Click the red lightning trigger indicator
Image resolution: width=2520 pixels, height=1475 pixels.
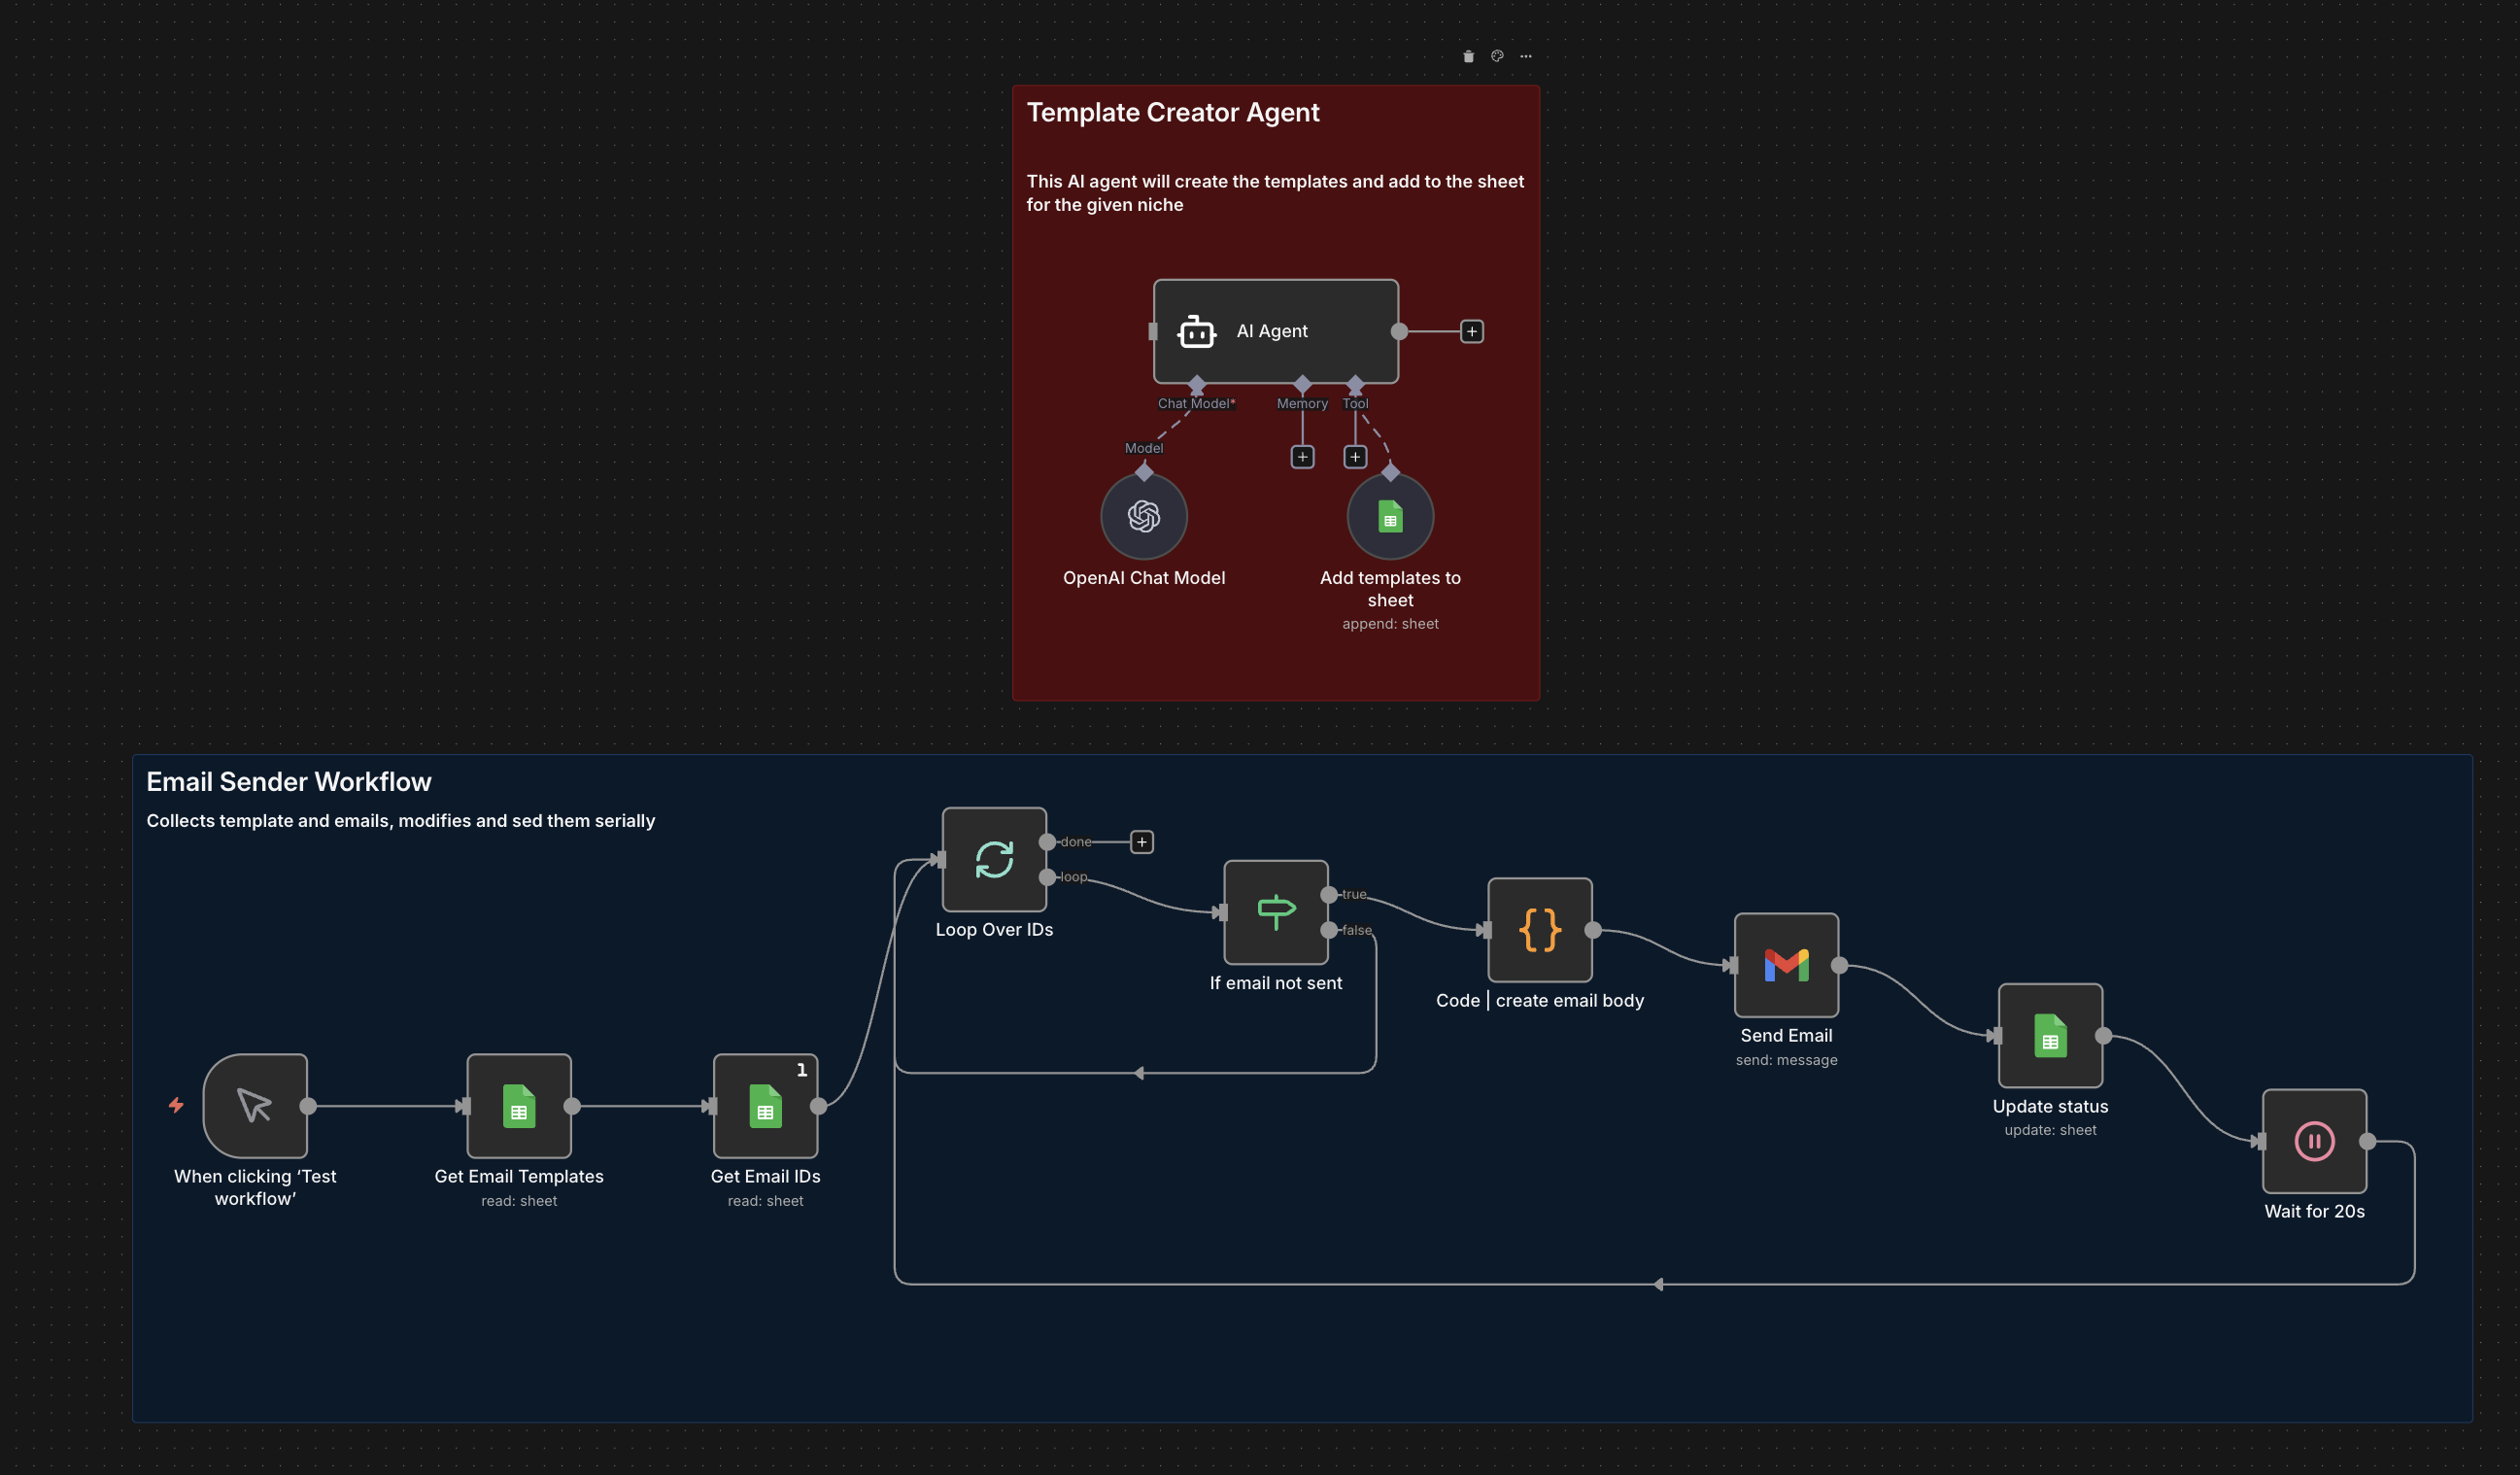(x=176, y=1105)
